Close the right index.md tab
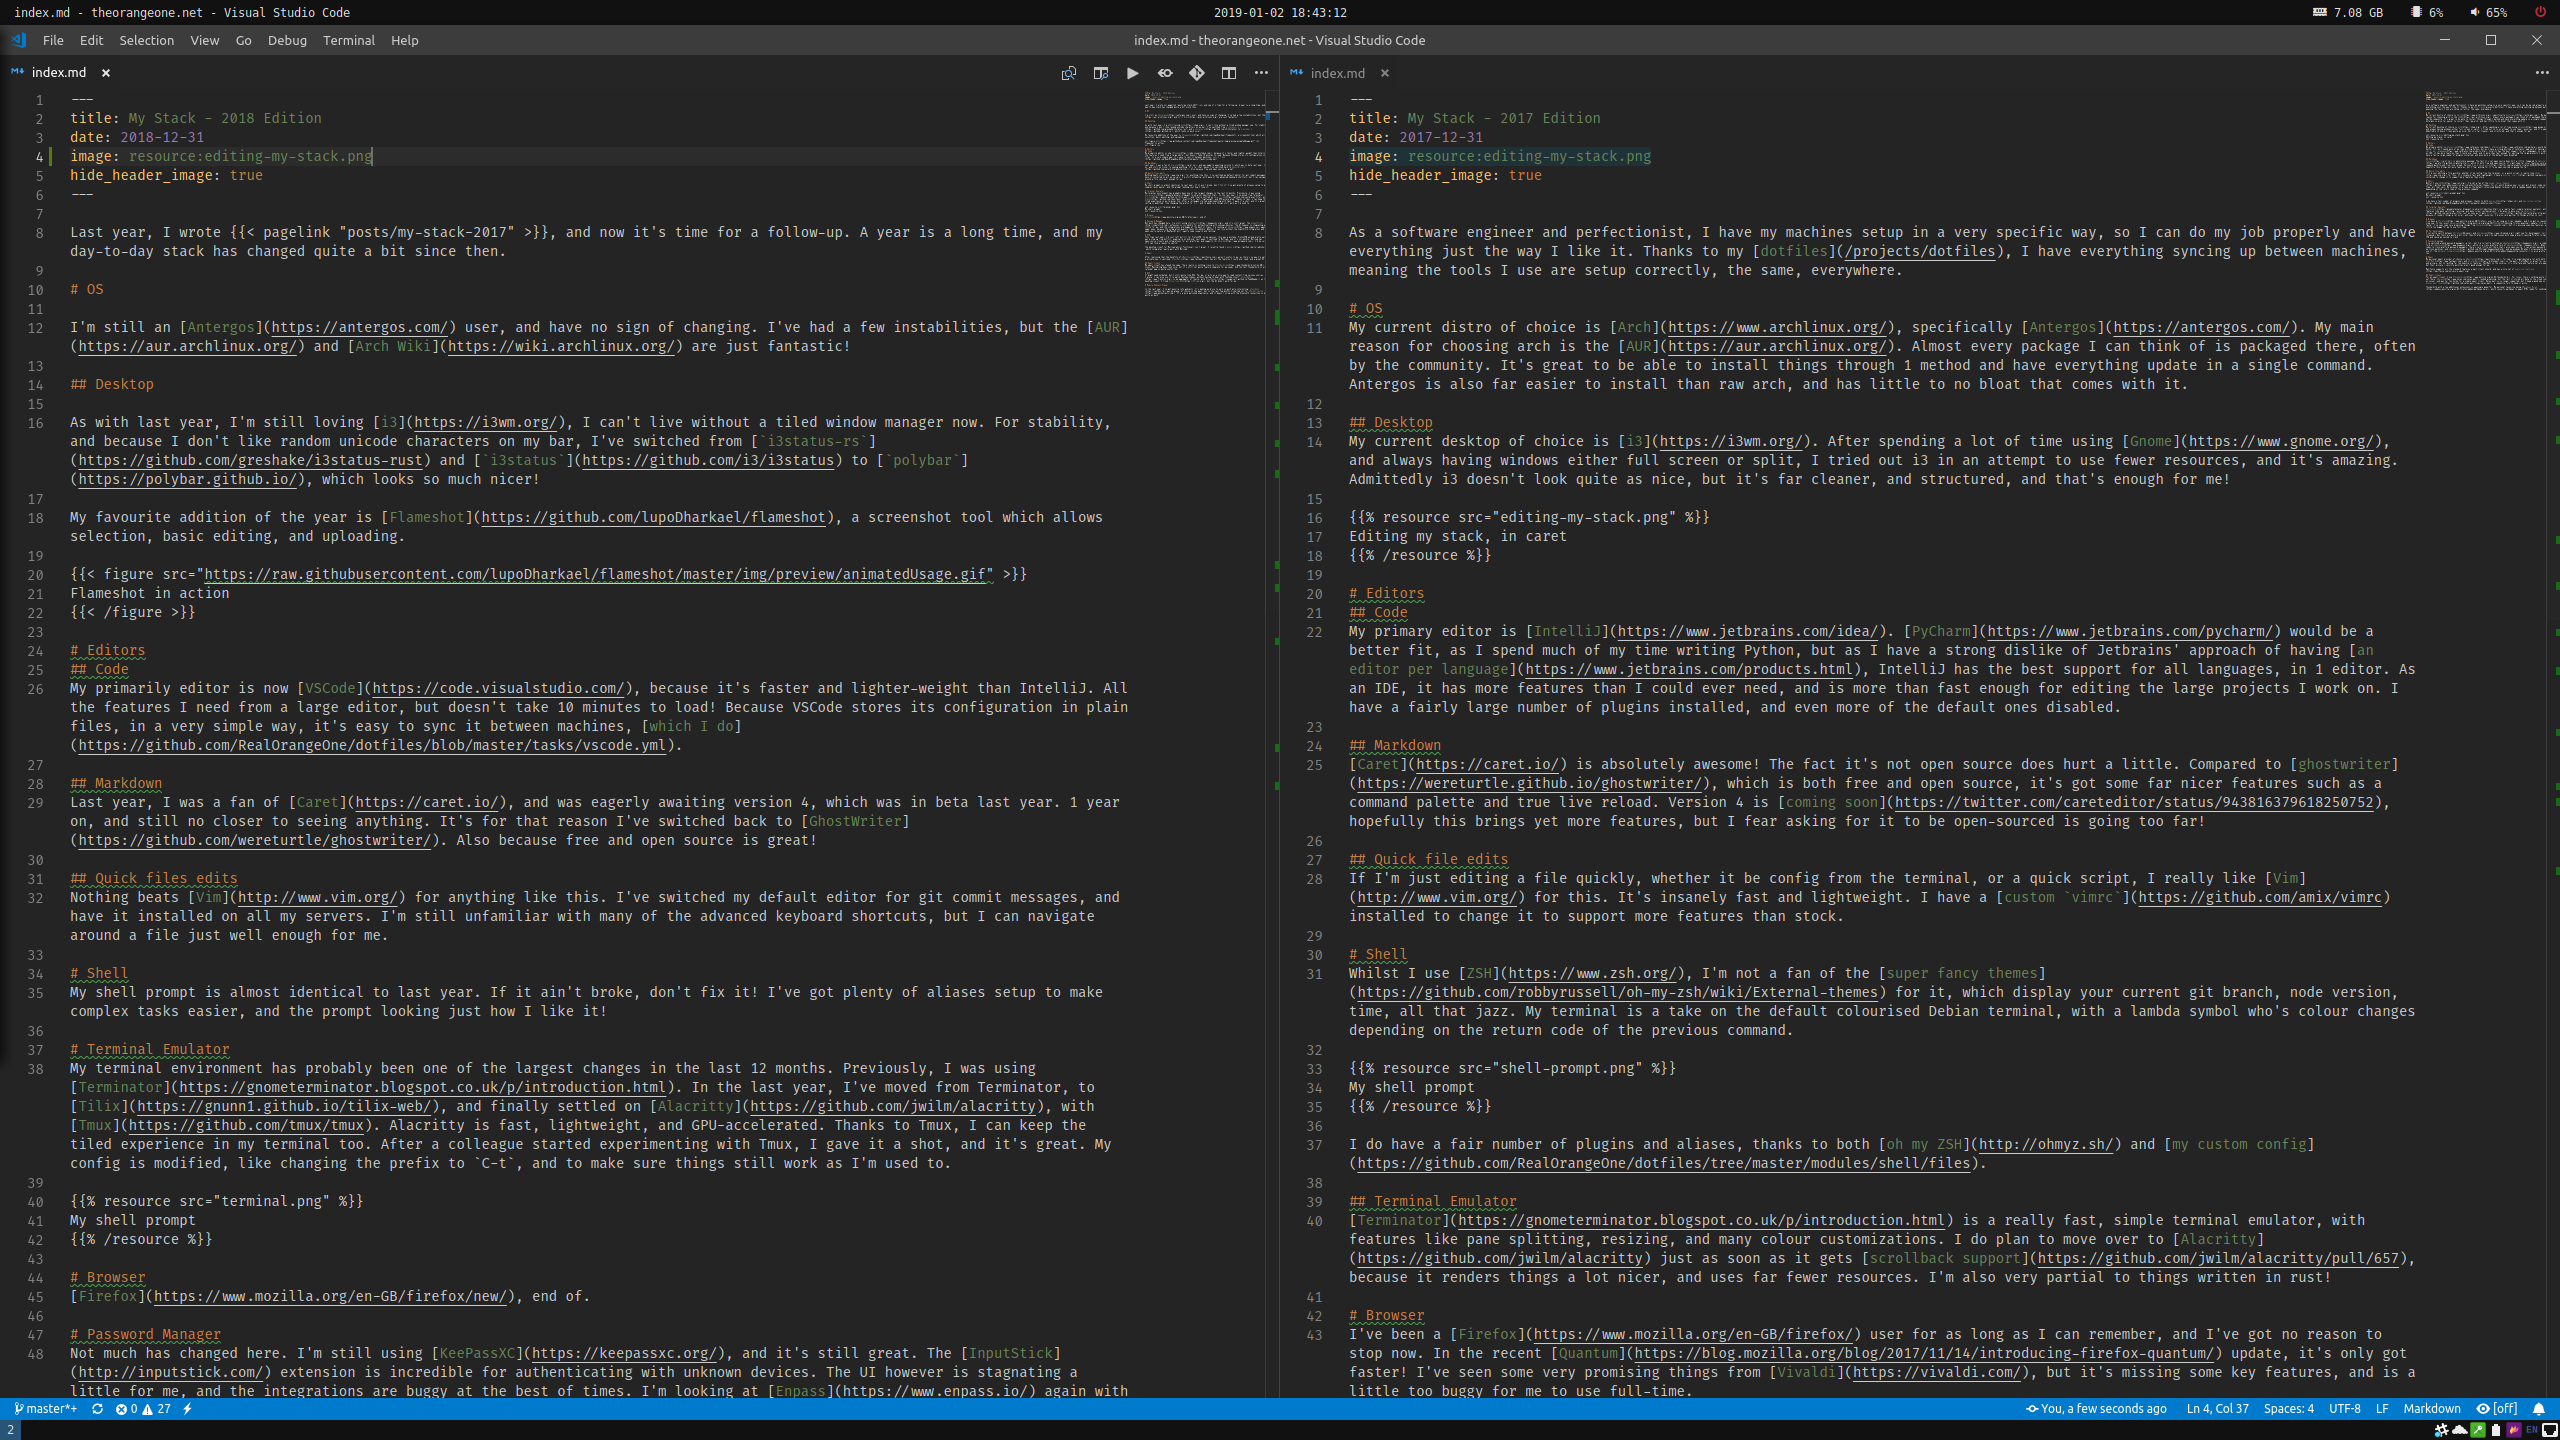The width and height of the screenshot is (2560, 1440). tap(1385, 73)
